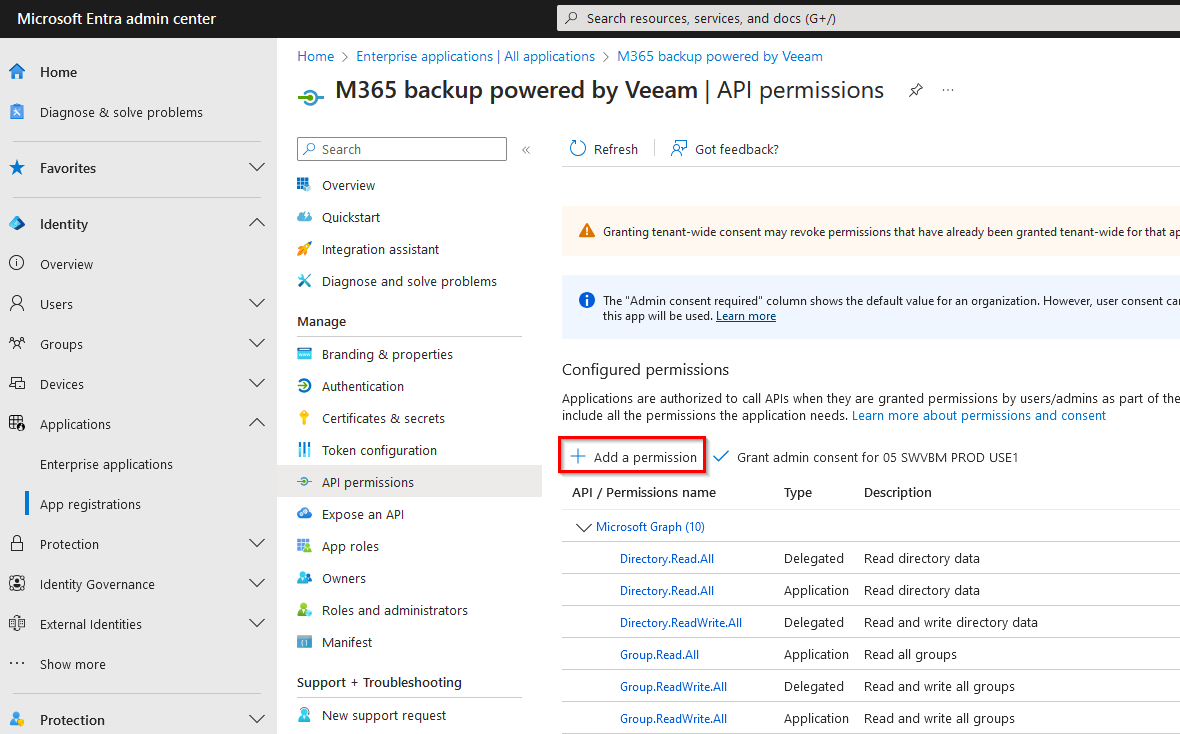The height and width of the screenshot is (734, 1180).
Task: Click the Integration assistant rocket icon
Action: point(304,249)
